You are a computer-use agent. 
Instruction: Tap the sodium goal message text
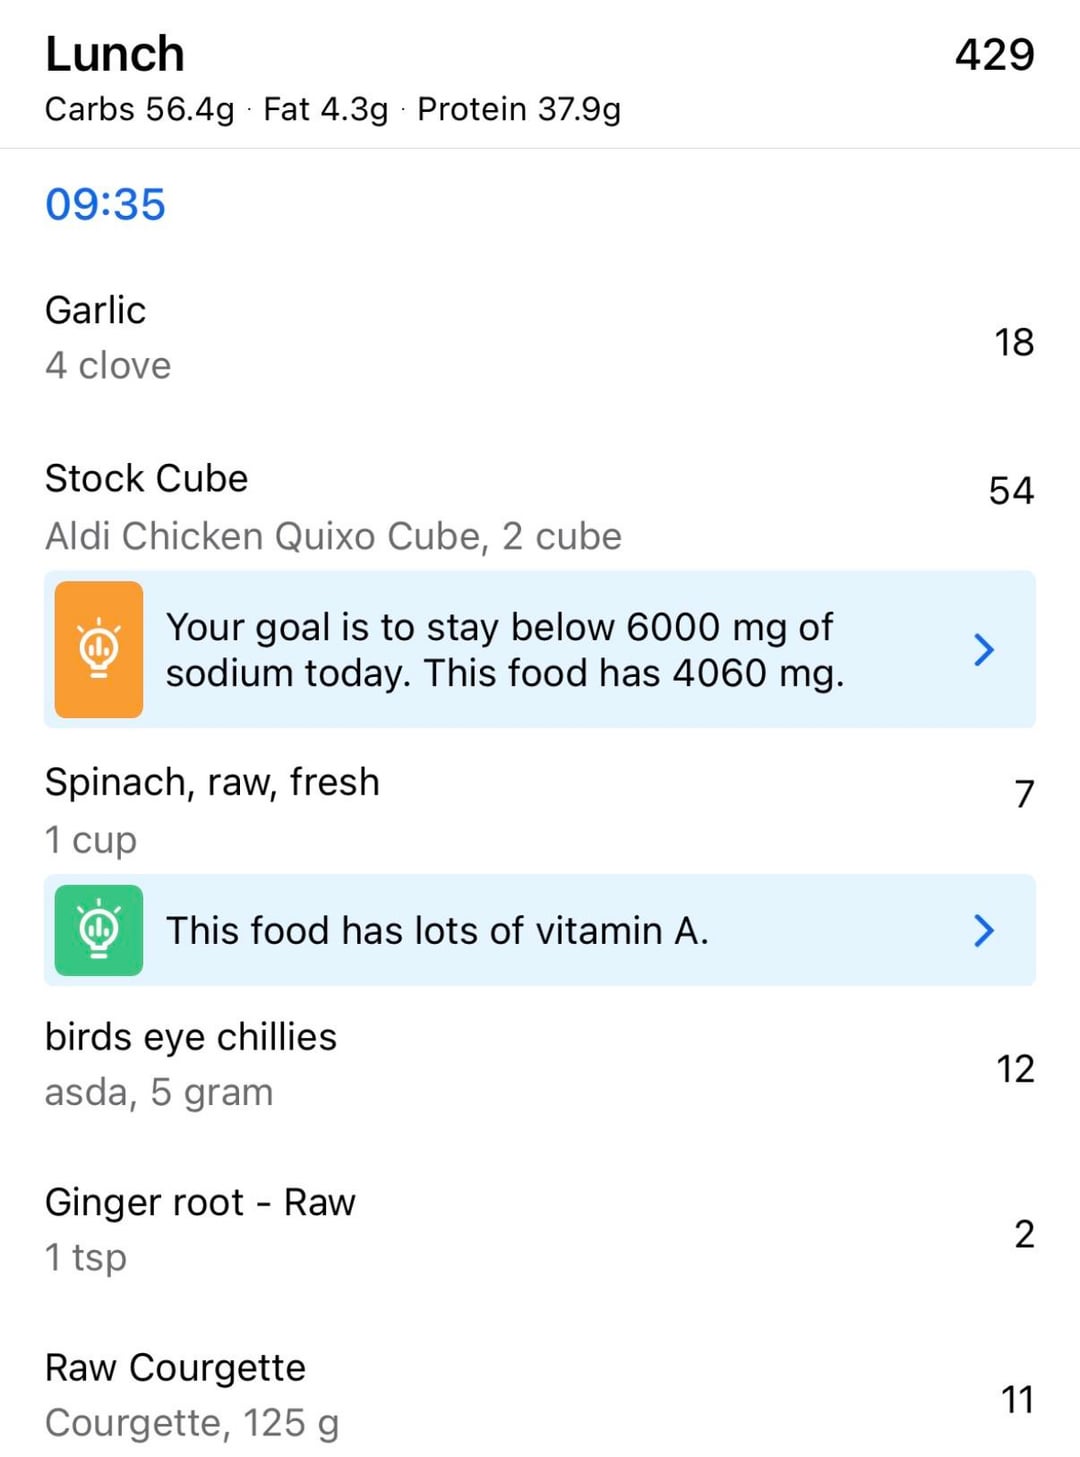coord(504,650)
